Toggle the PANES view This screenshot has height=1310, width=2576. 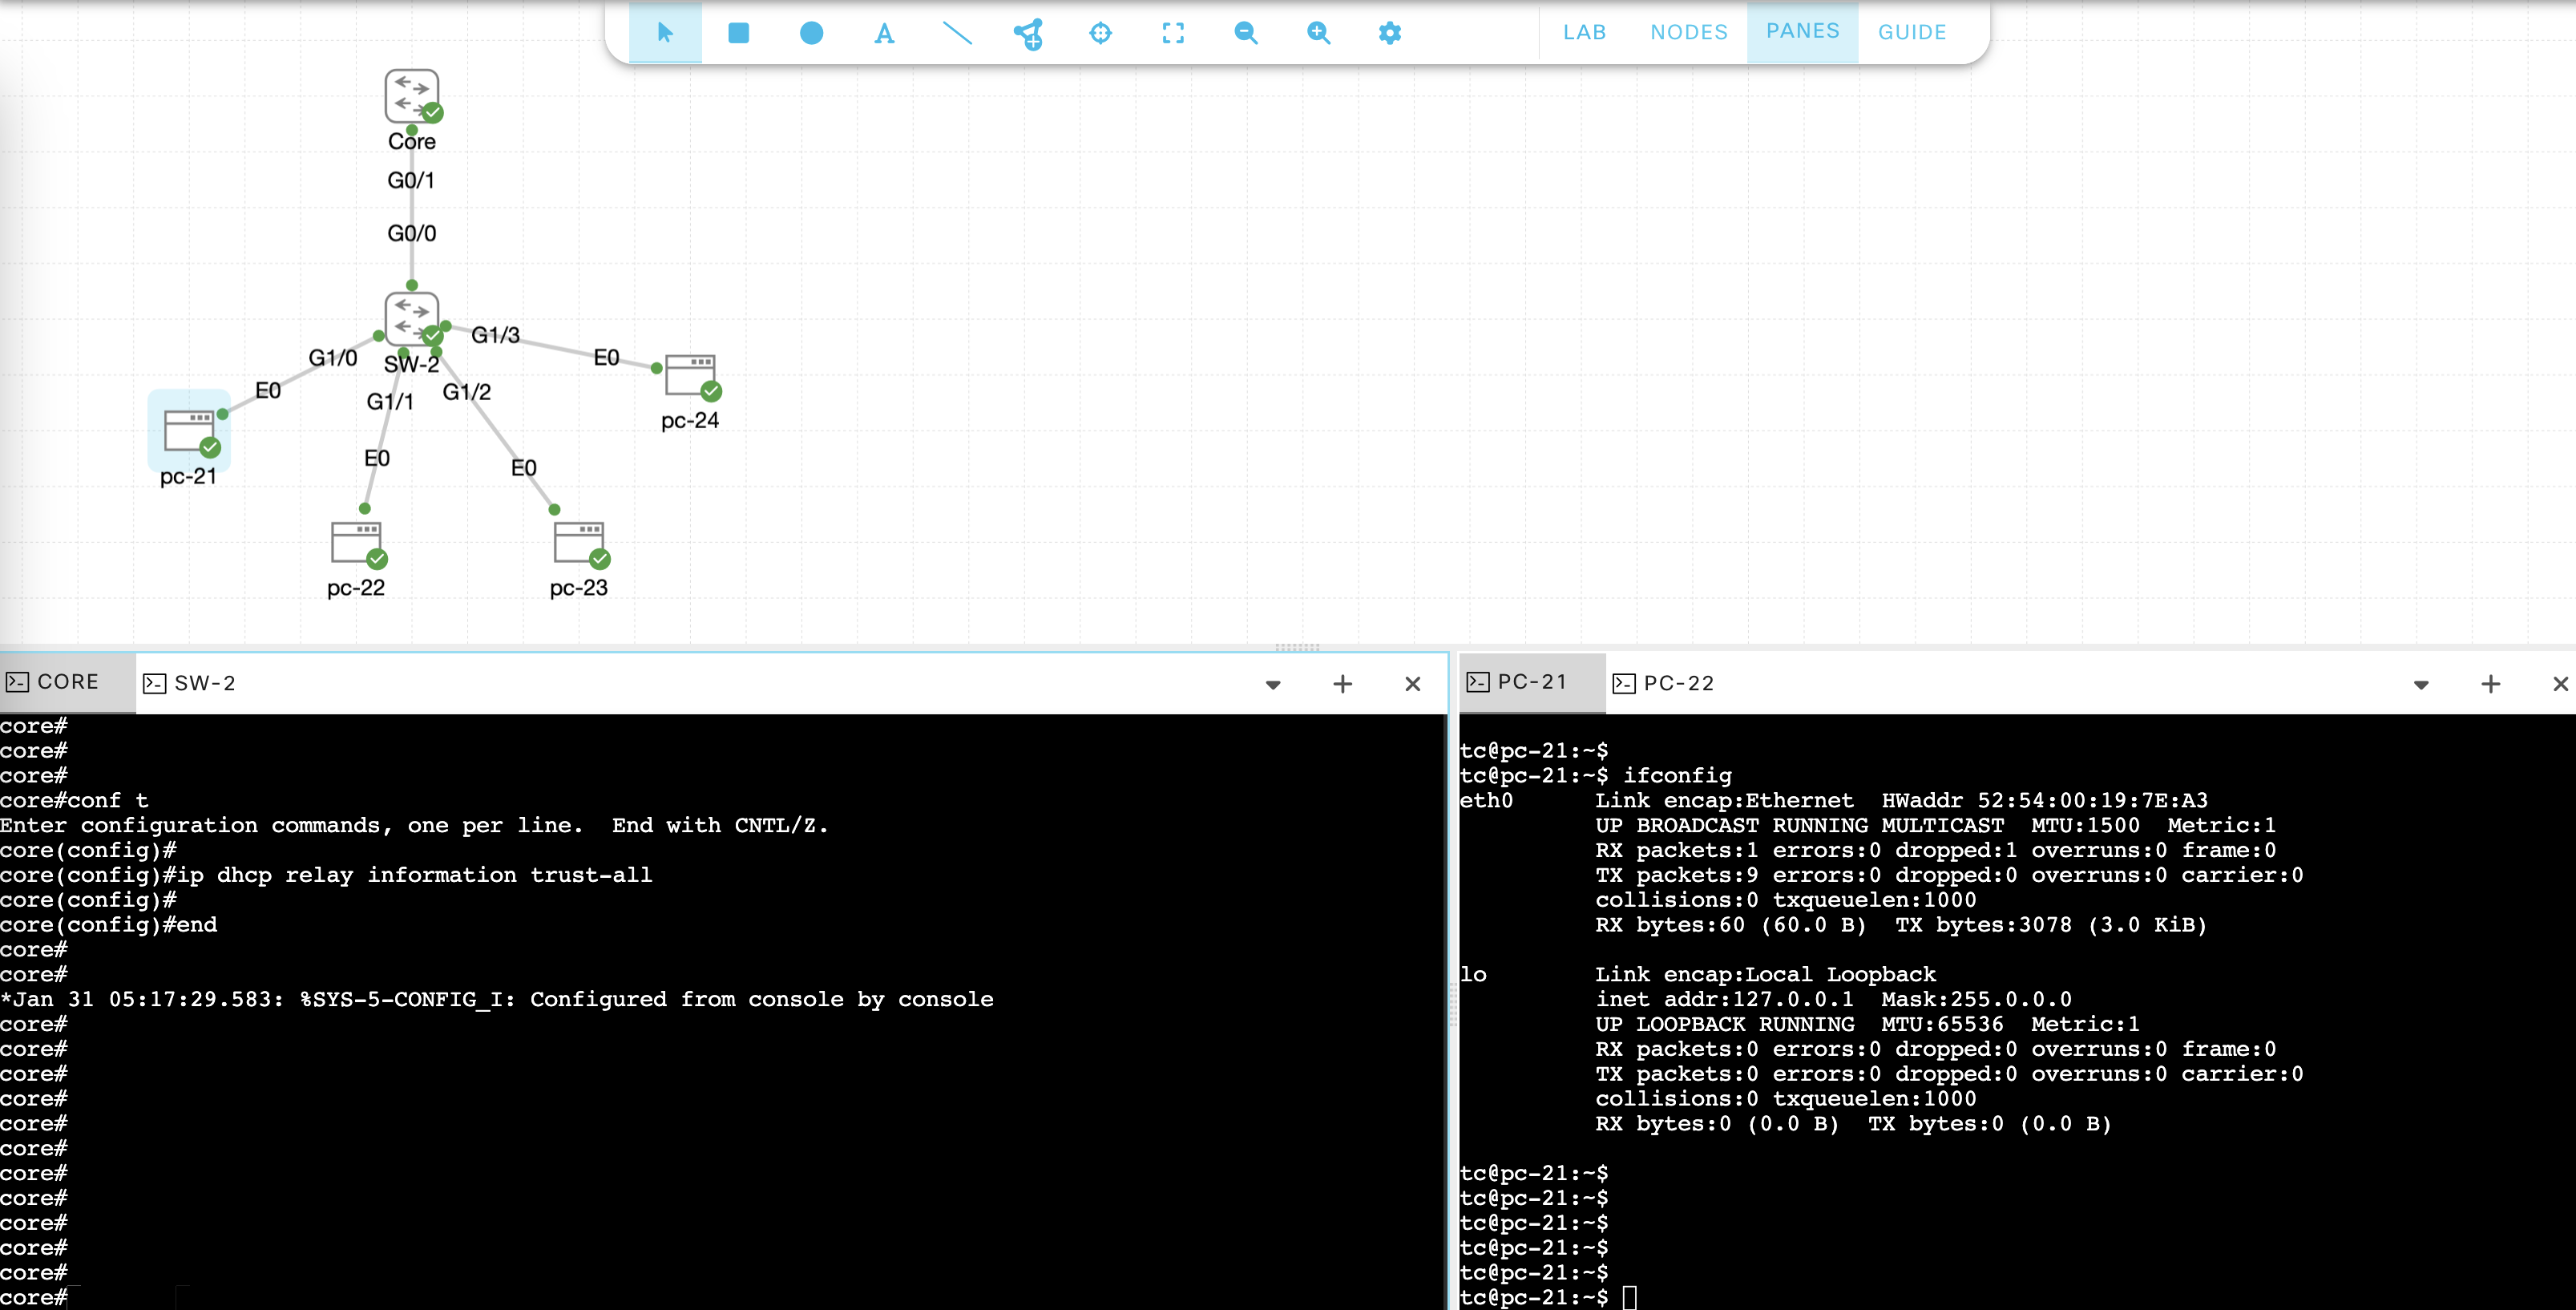pyautogui.click(x=1802, y=31)
